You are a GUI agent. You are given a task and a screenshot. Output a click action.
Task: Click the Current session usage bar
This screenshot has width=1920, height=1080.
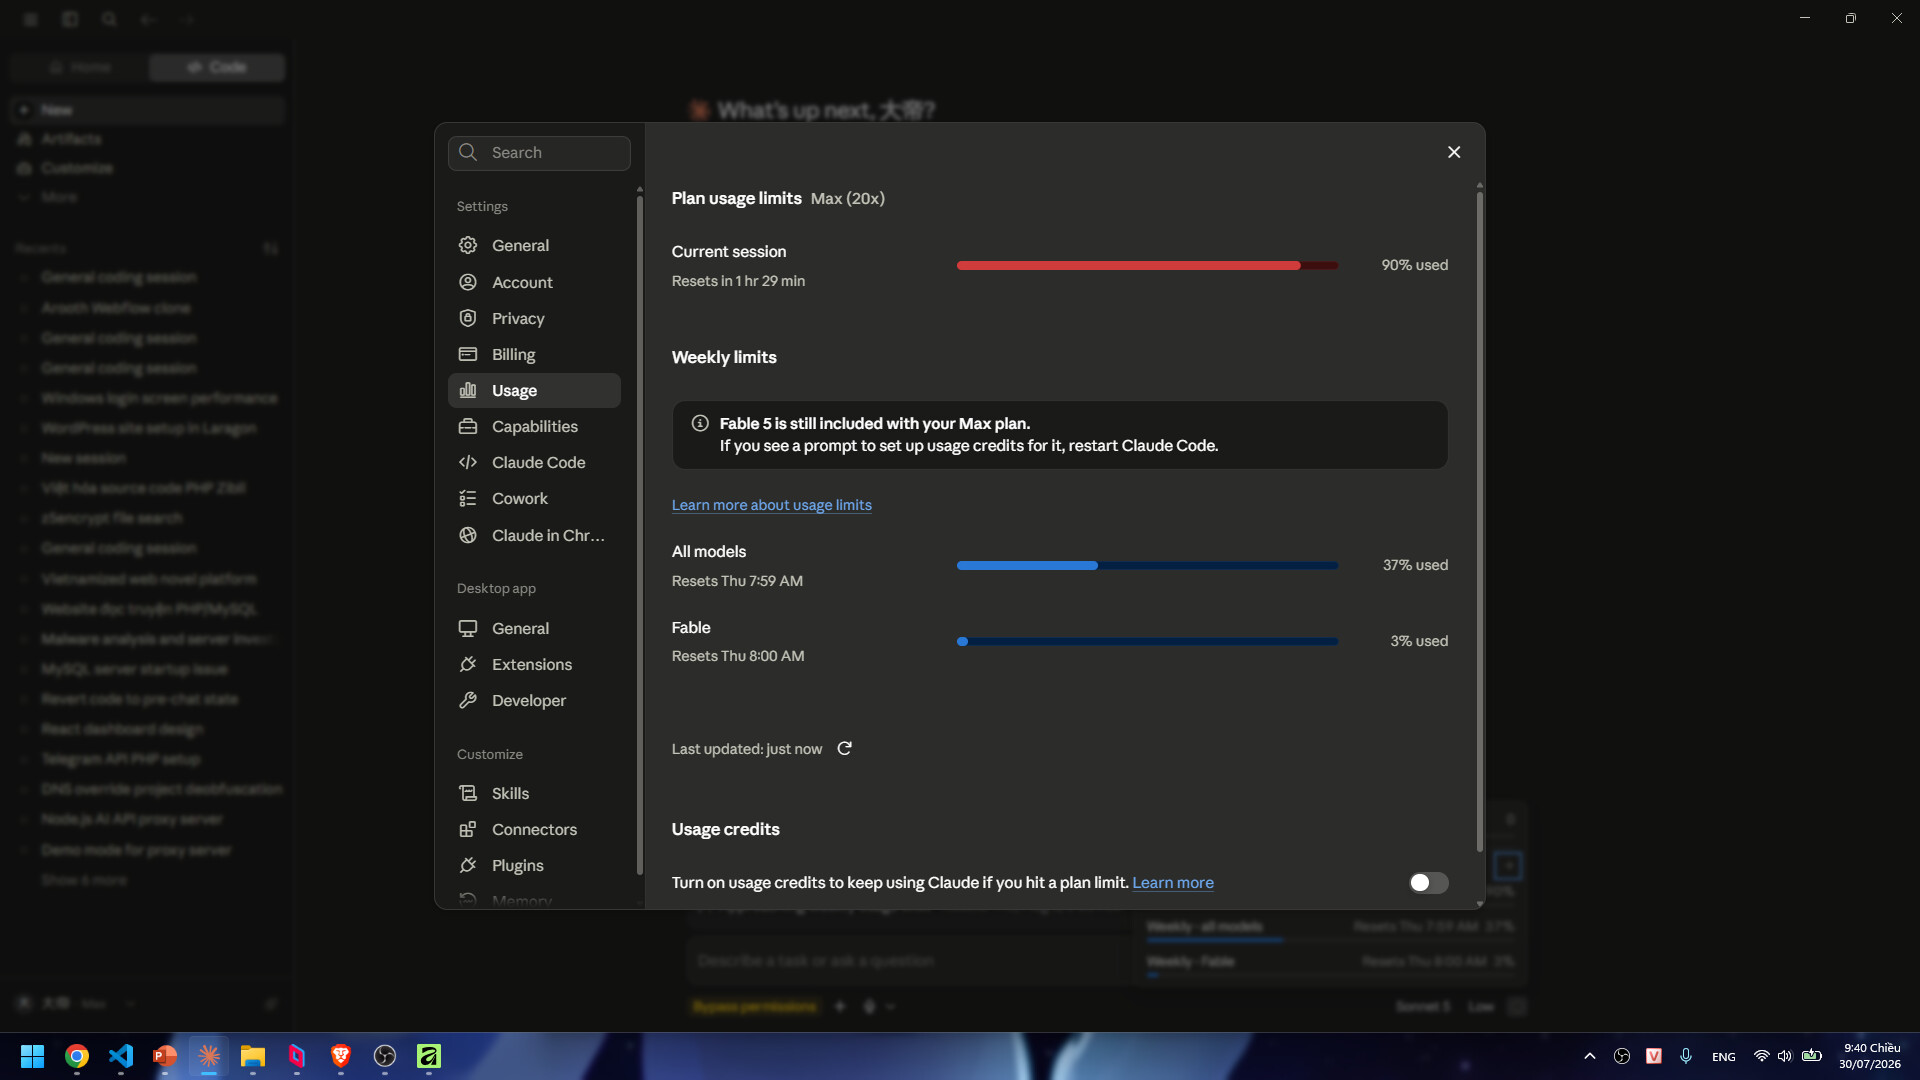click(1147, 265)
